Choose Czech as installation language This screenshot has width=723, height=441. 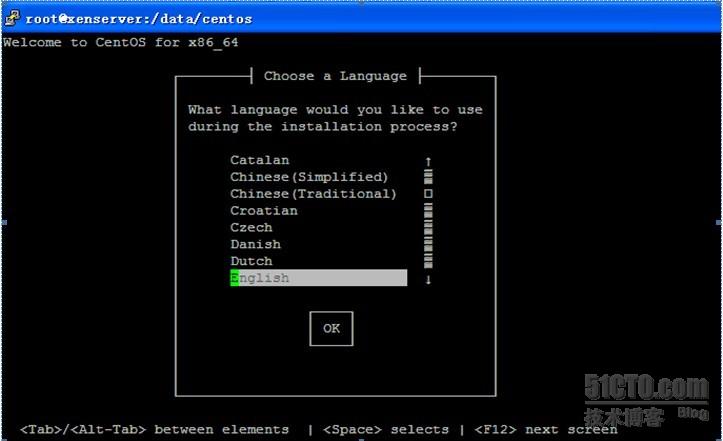coord(251,227)
